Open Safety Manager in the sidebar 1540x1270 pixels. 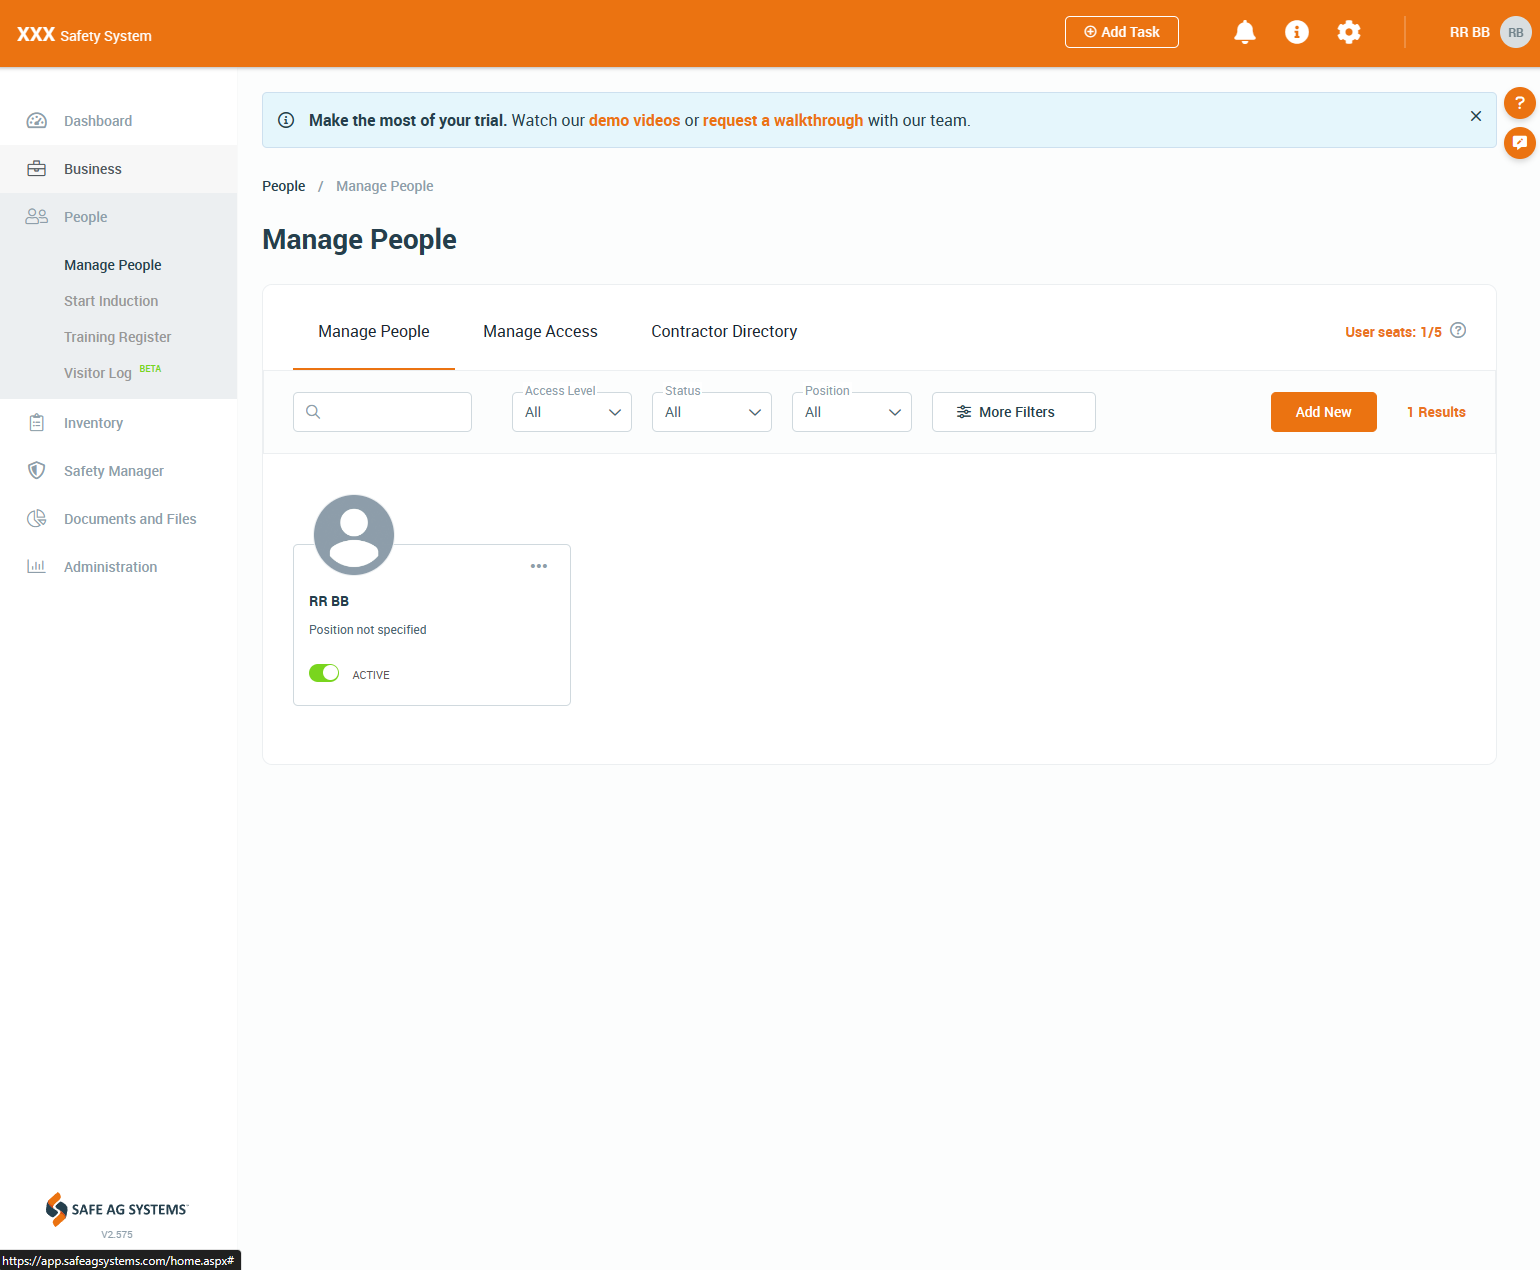click(x=113, y=471)
